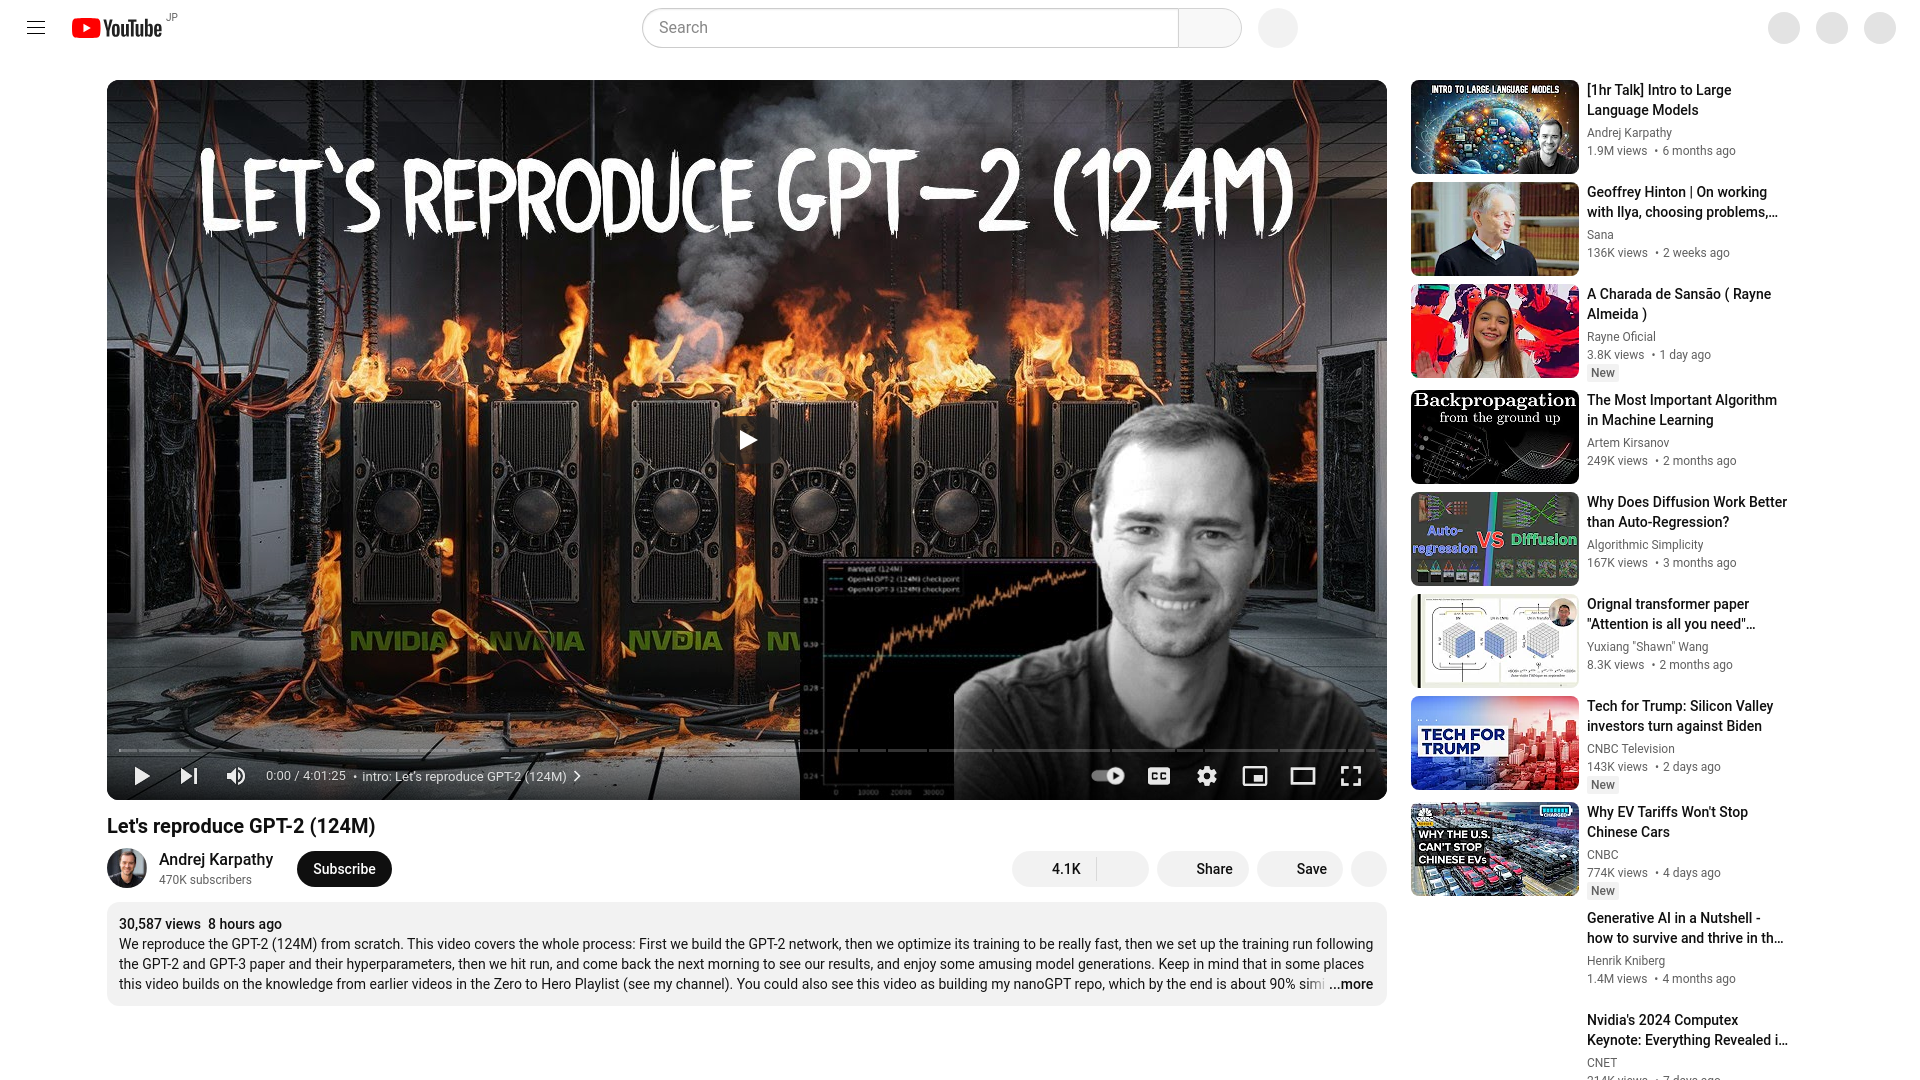Screen dimensions: 1920x1080
Task: Open 'Orignal transformer paper' video title
Action: [1671, 614]
